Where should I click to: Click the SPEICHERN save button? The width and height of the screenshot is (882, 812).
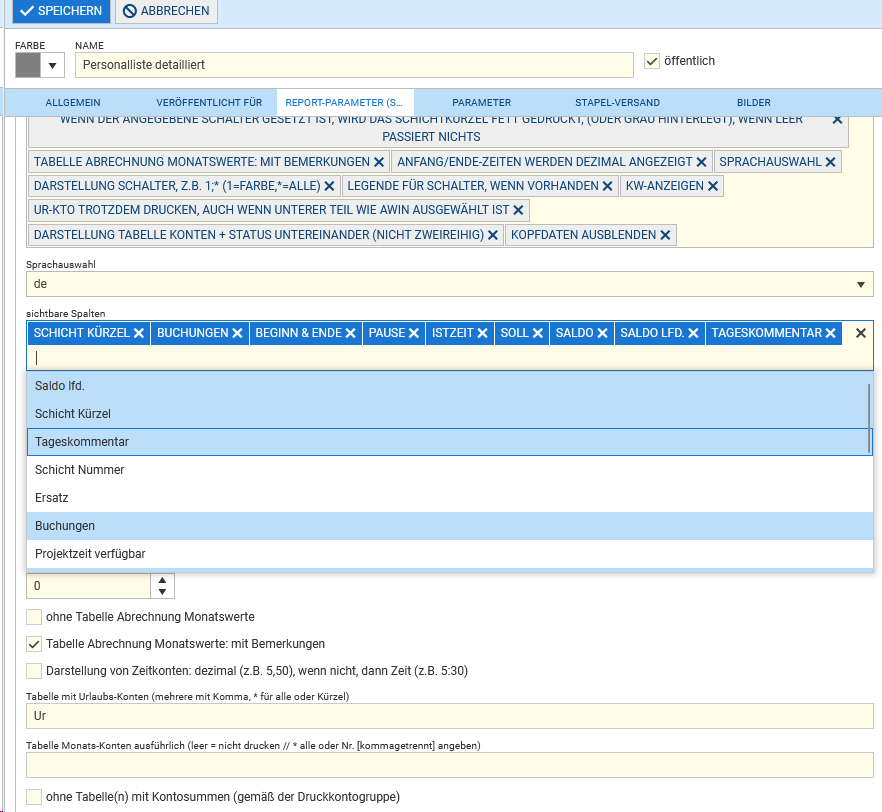point(61,11)
